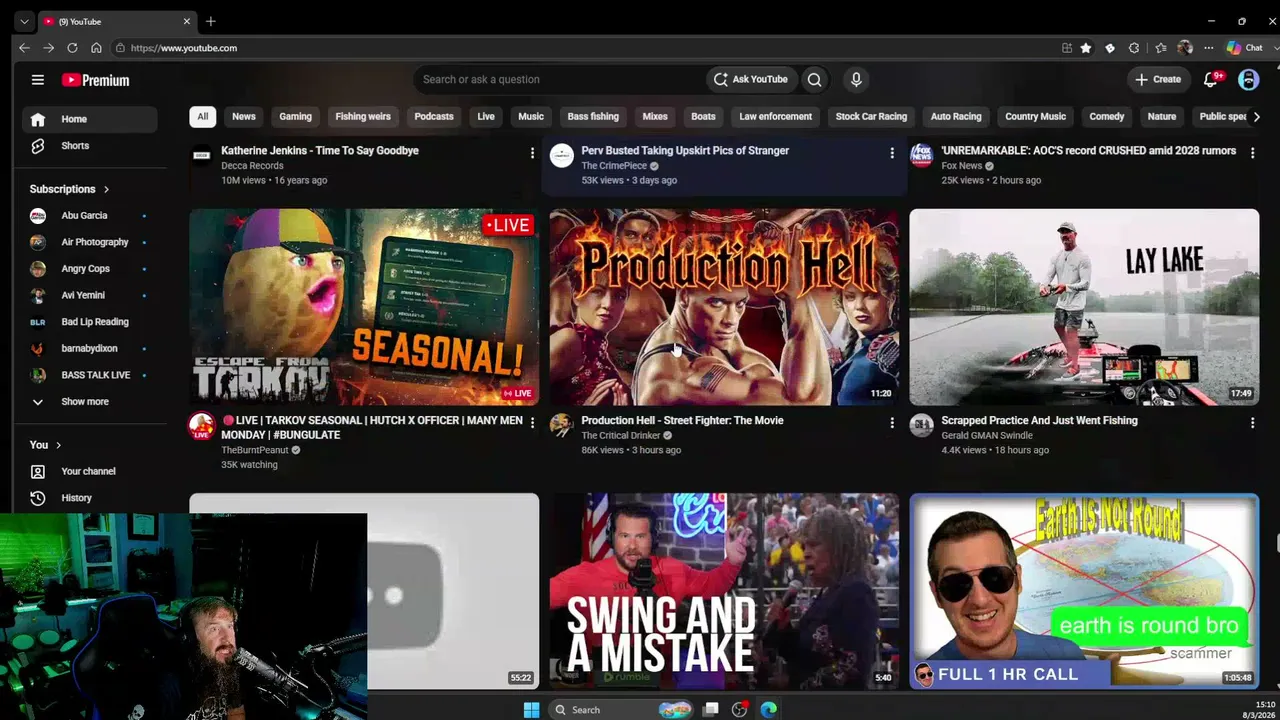The height and width of the screenshot is (720, 1280).
Task: Focus the YouTube search input field
Action: (x=560, y=80)
